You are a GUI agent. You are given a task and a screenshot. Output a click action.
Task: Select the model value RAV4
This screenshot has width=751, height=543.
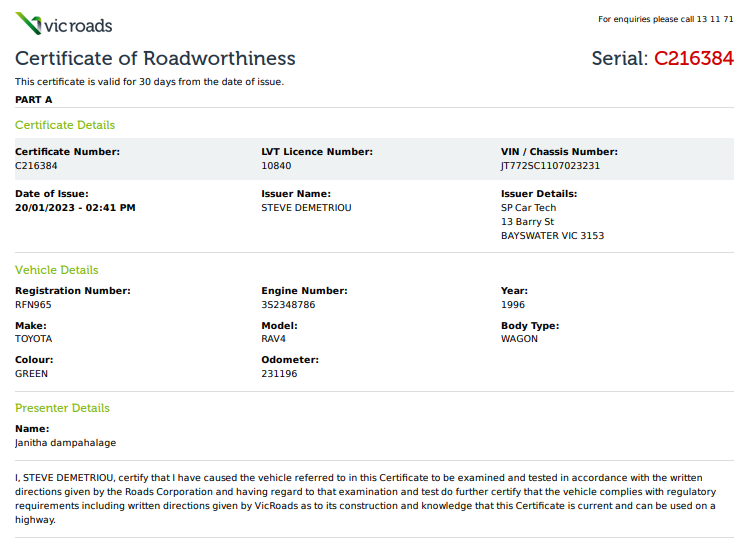pyautogui.click(x=274, y=339)
